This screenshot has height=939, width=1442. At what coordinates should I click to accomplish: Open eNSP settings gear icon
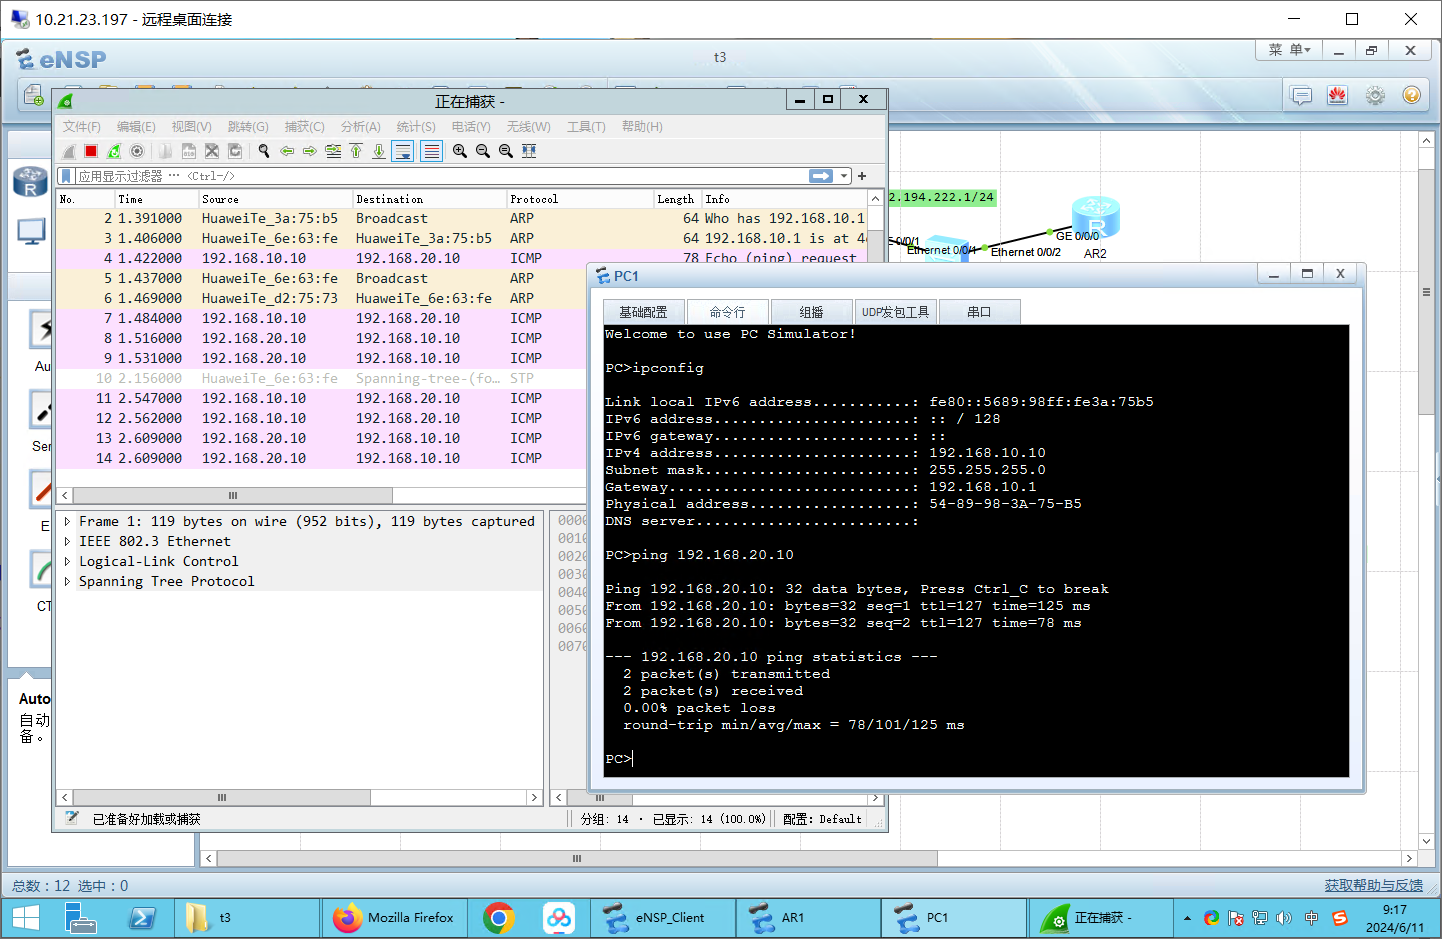(1375, 95)
